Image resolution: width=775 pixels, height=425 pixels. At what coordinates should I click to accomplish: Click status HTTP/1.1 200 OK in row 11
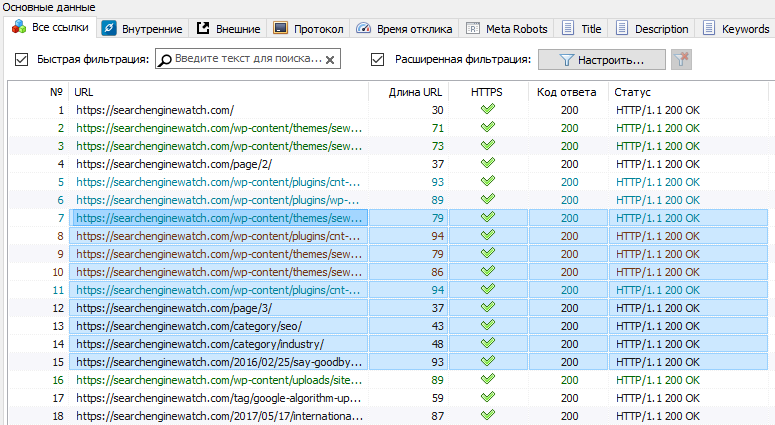658,290
